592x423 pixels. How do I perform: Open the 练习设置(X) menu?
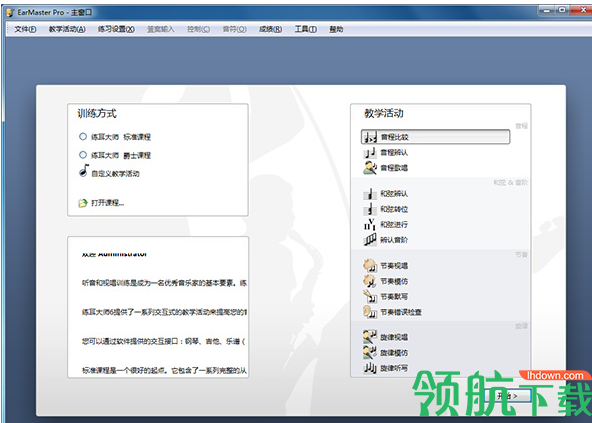(x=116, y=29)
